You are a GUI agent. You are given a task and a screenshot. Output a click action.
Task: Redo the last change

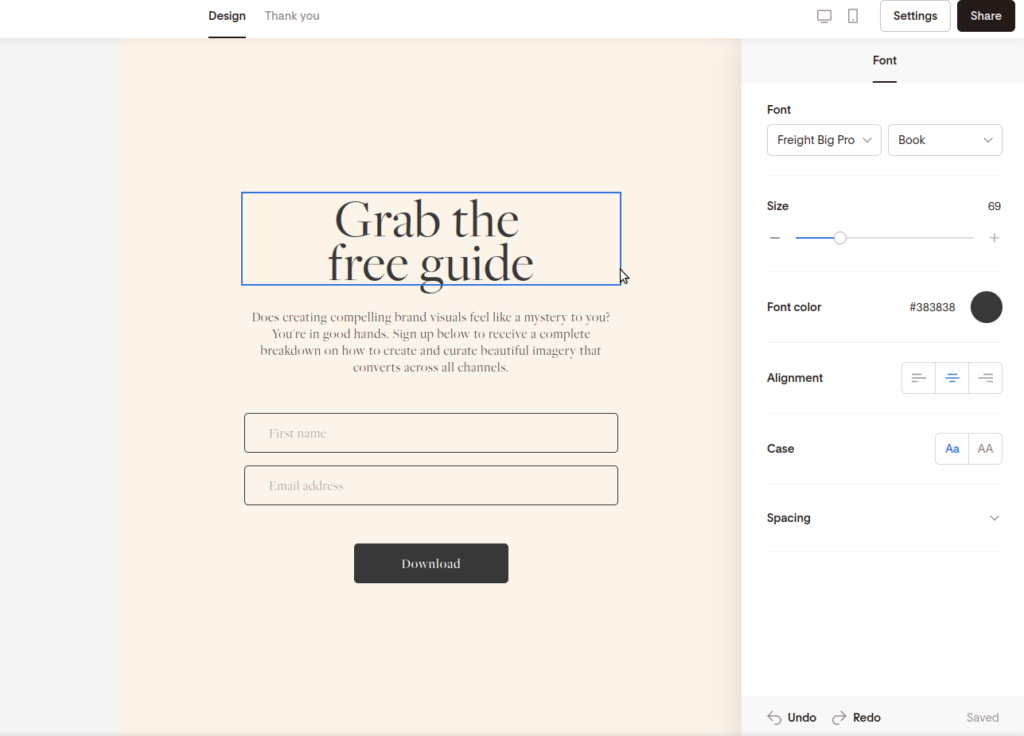[x=856, y=718]
